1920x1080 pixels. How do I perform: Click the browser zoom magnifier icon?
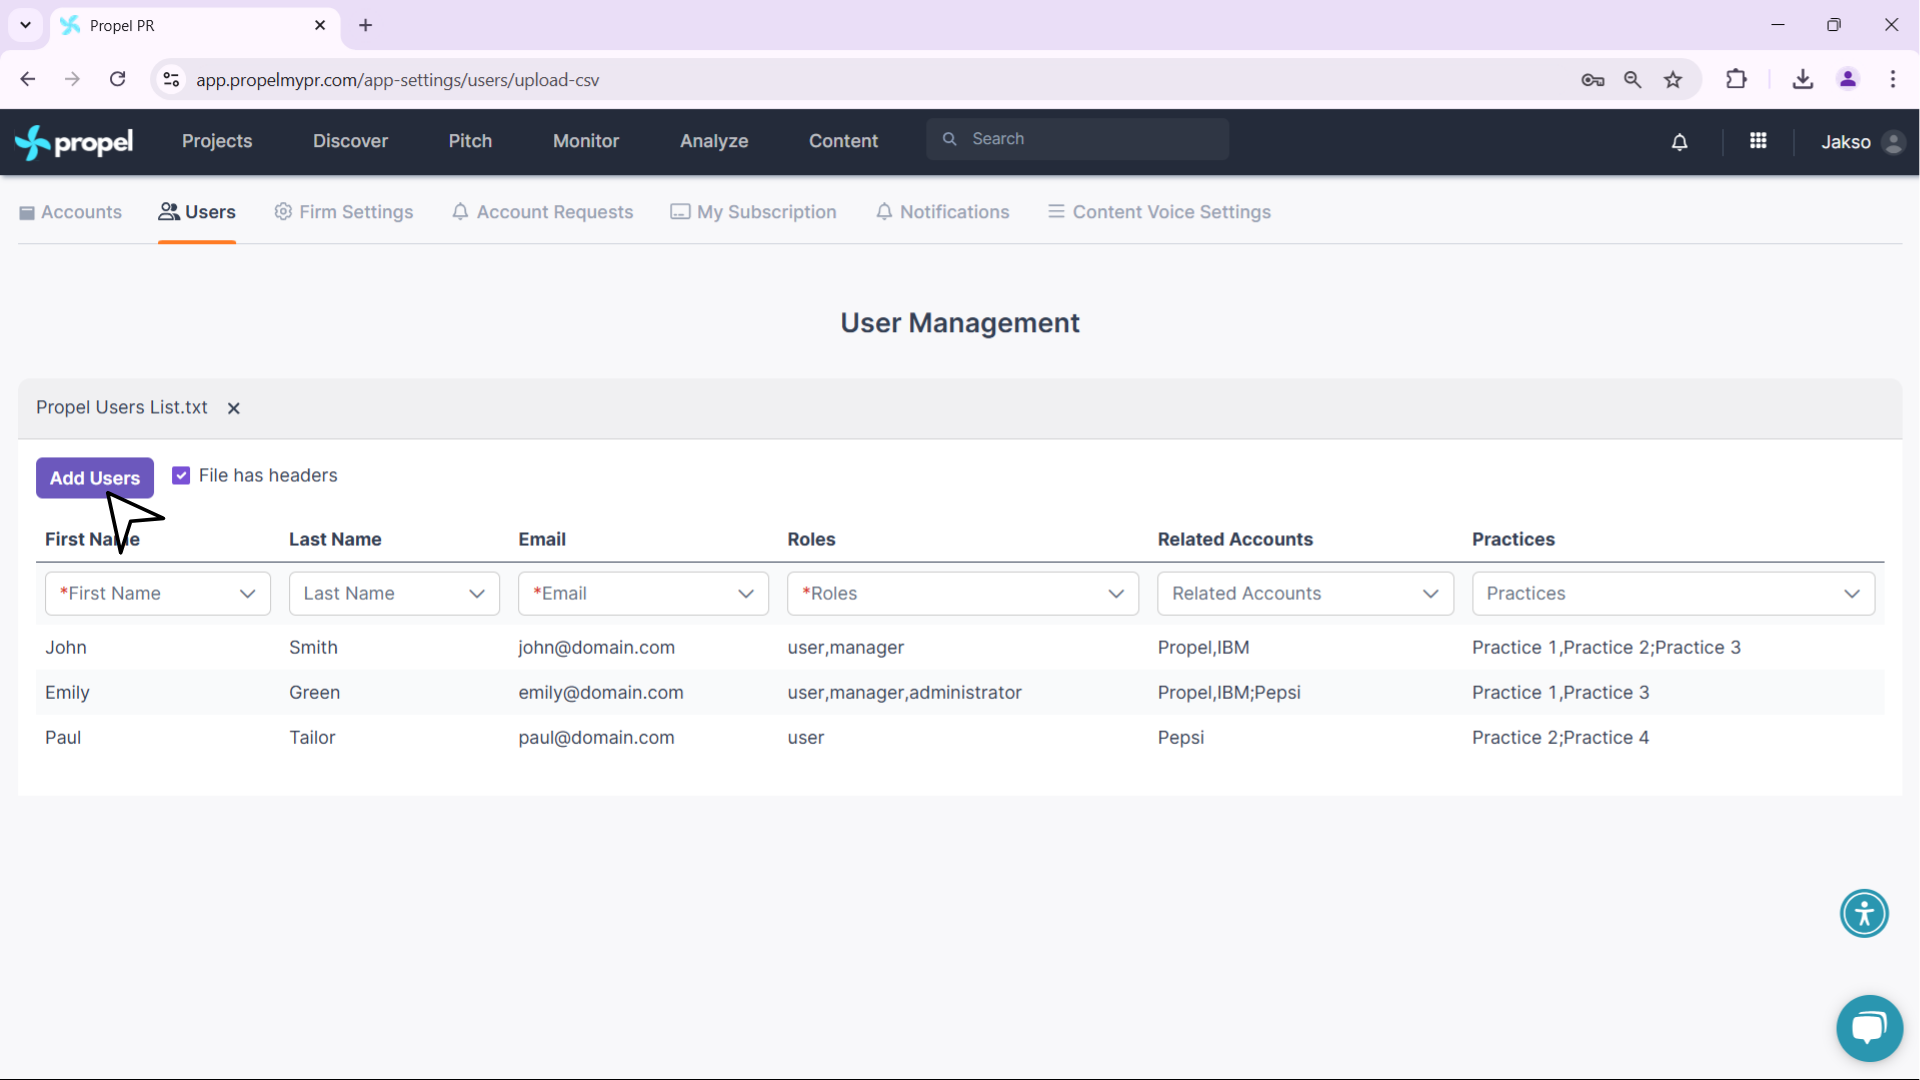[1633, 80]
